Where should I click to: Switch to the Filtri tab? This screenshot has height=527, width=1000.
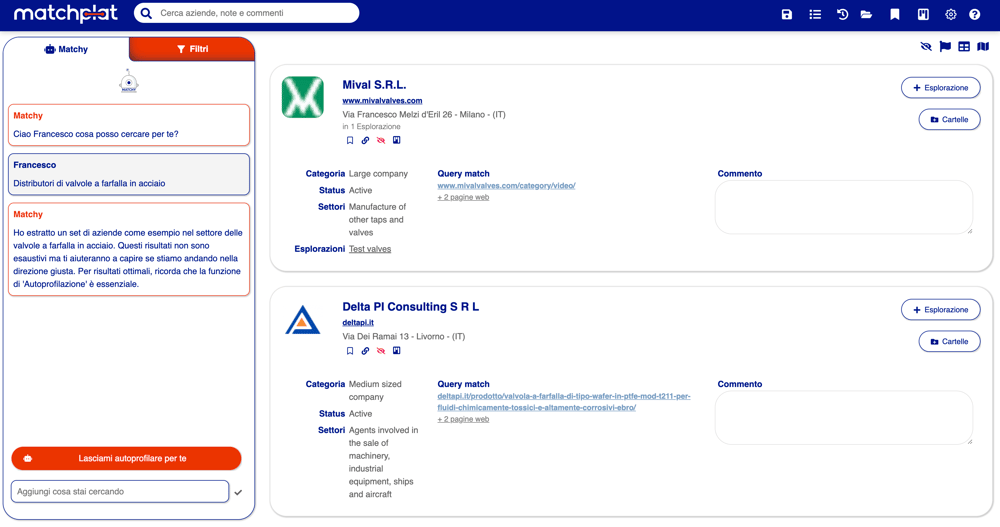pos(192,49)
